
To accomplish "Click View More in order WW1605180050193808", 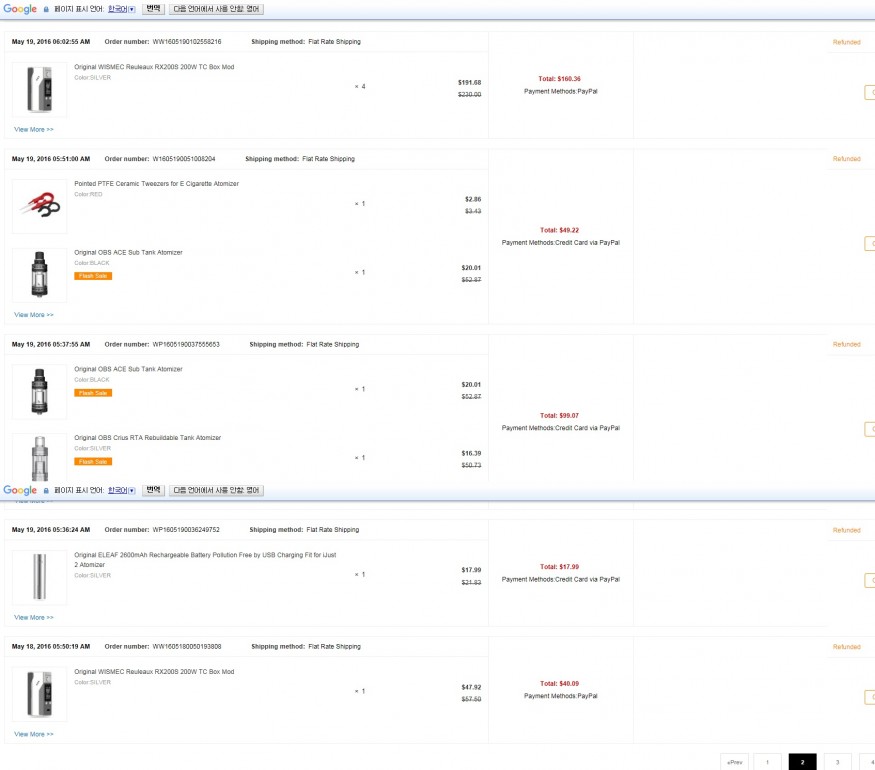I will click(33, 734).
